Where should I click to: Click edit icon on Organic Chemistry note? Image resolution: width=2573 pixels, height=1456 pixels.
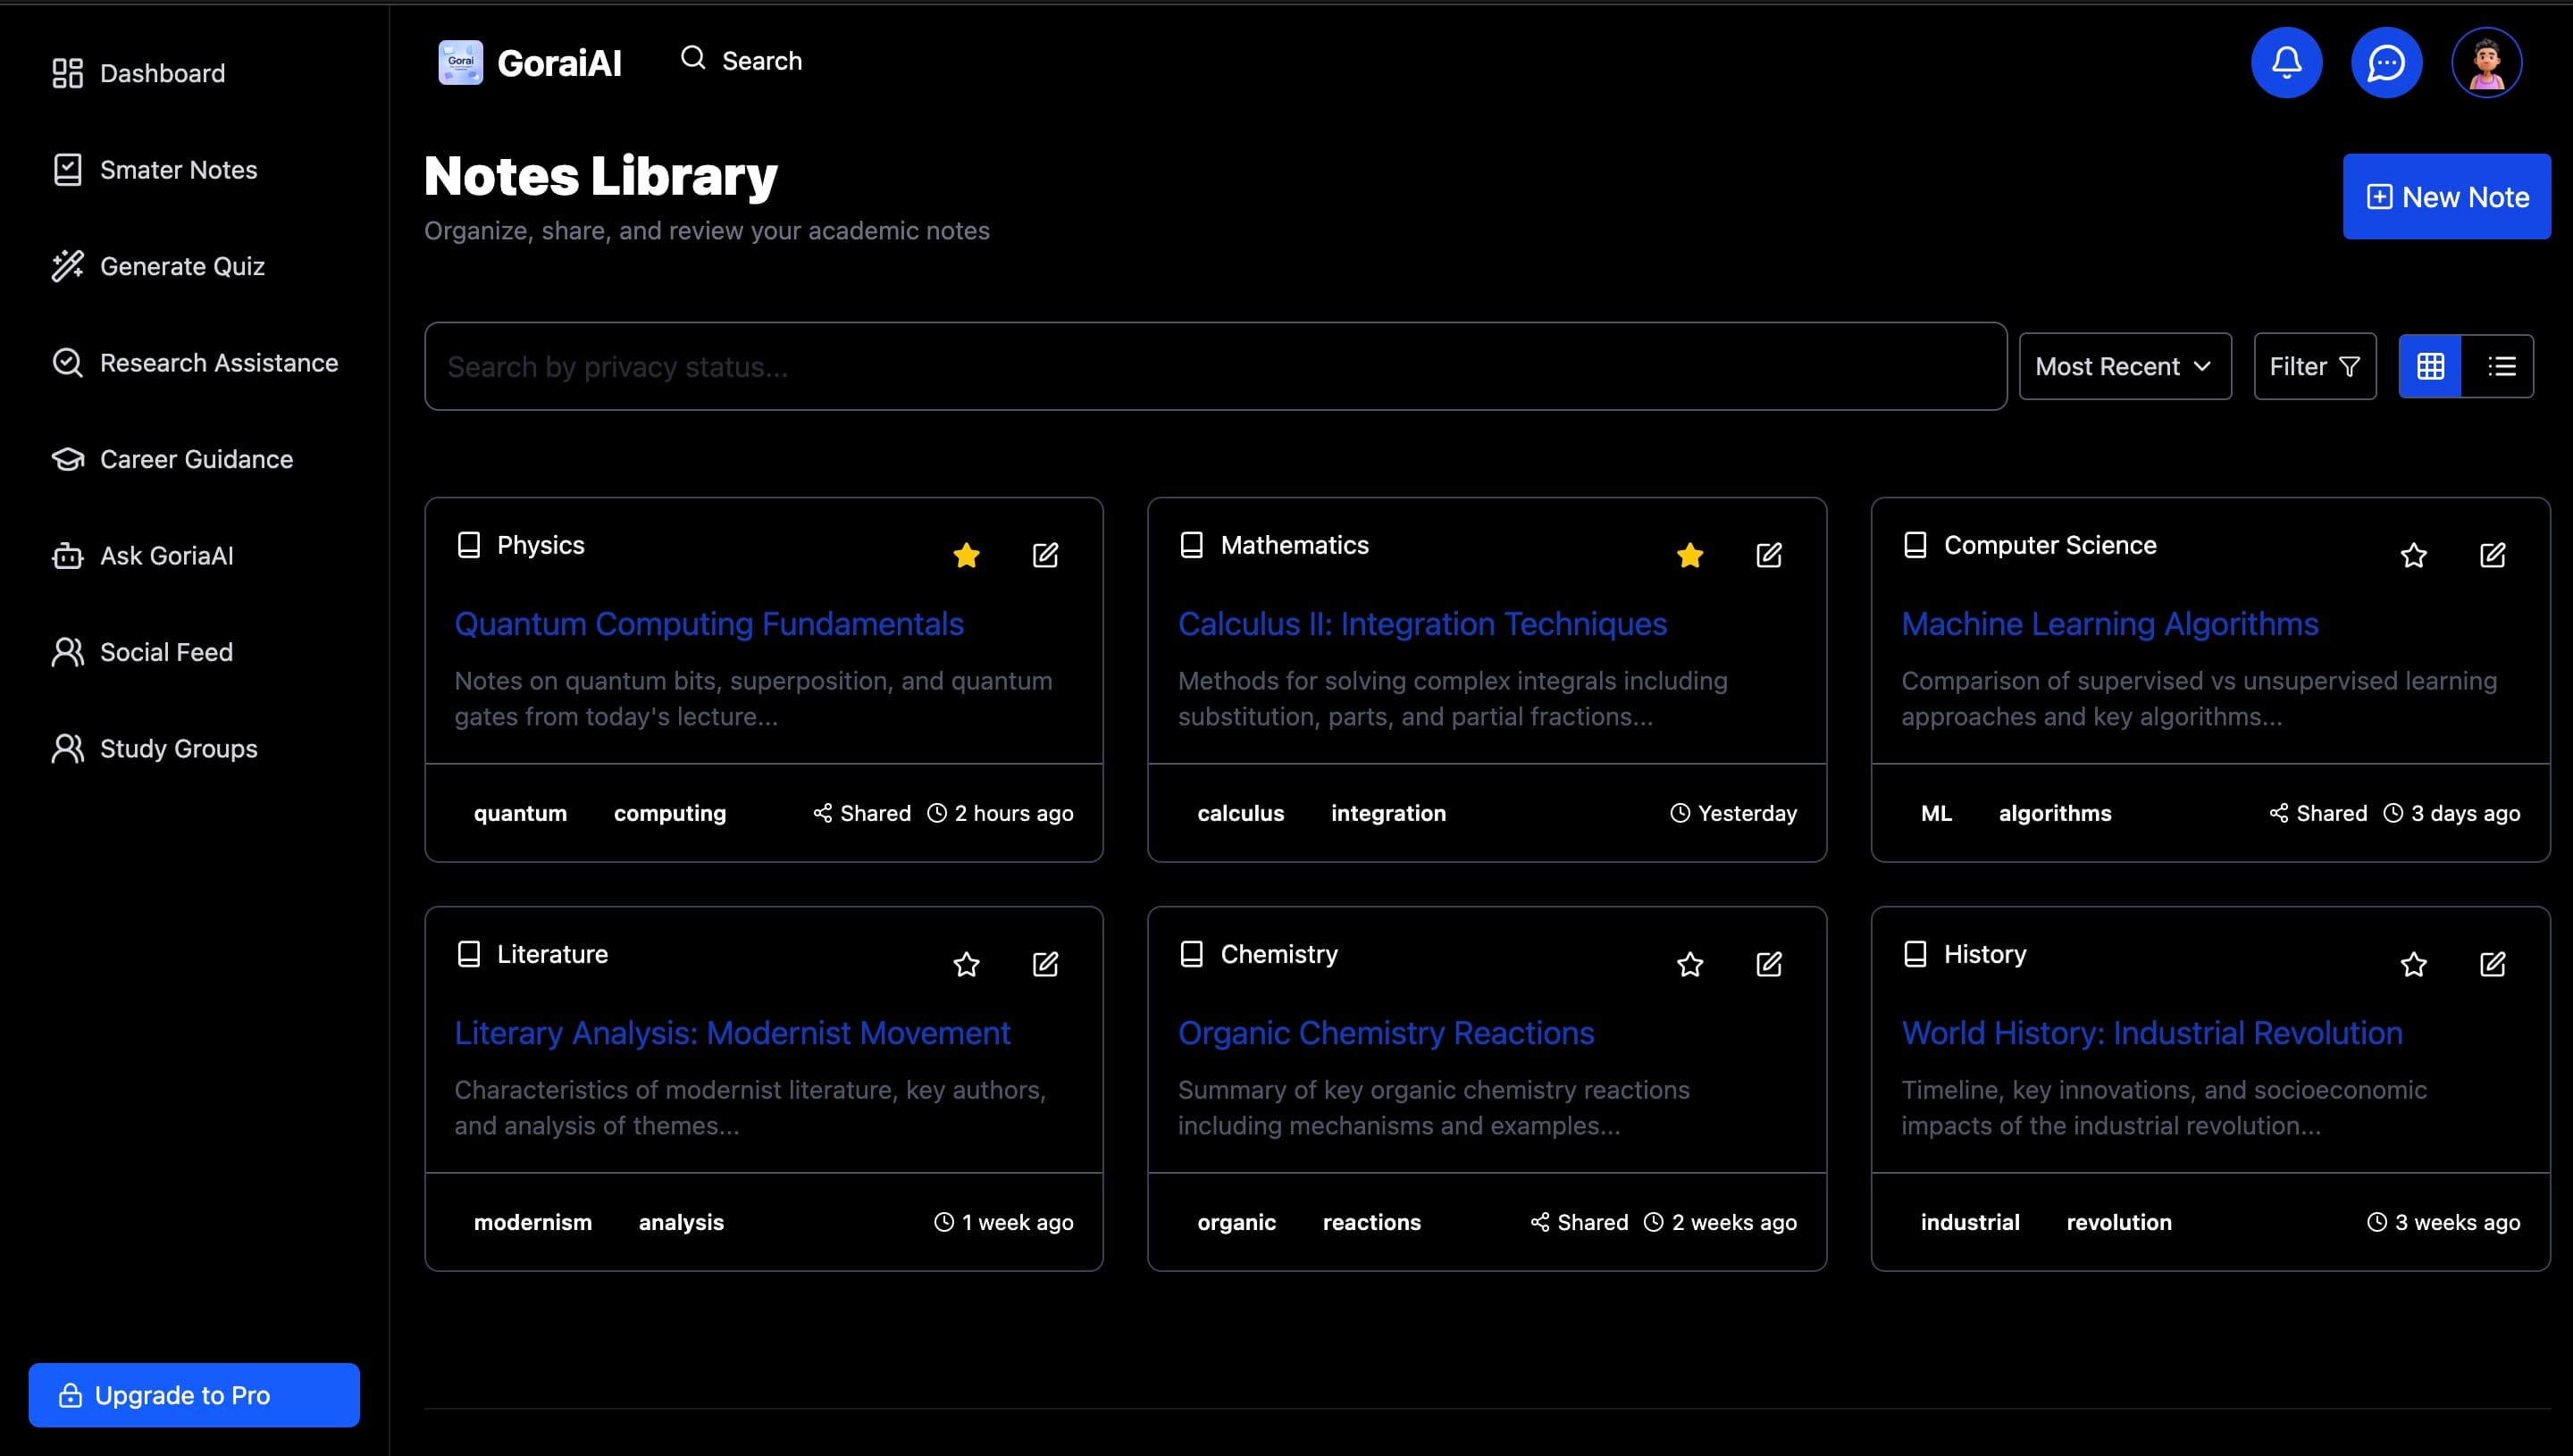click(x=1768, y=964)
